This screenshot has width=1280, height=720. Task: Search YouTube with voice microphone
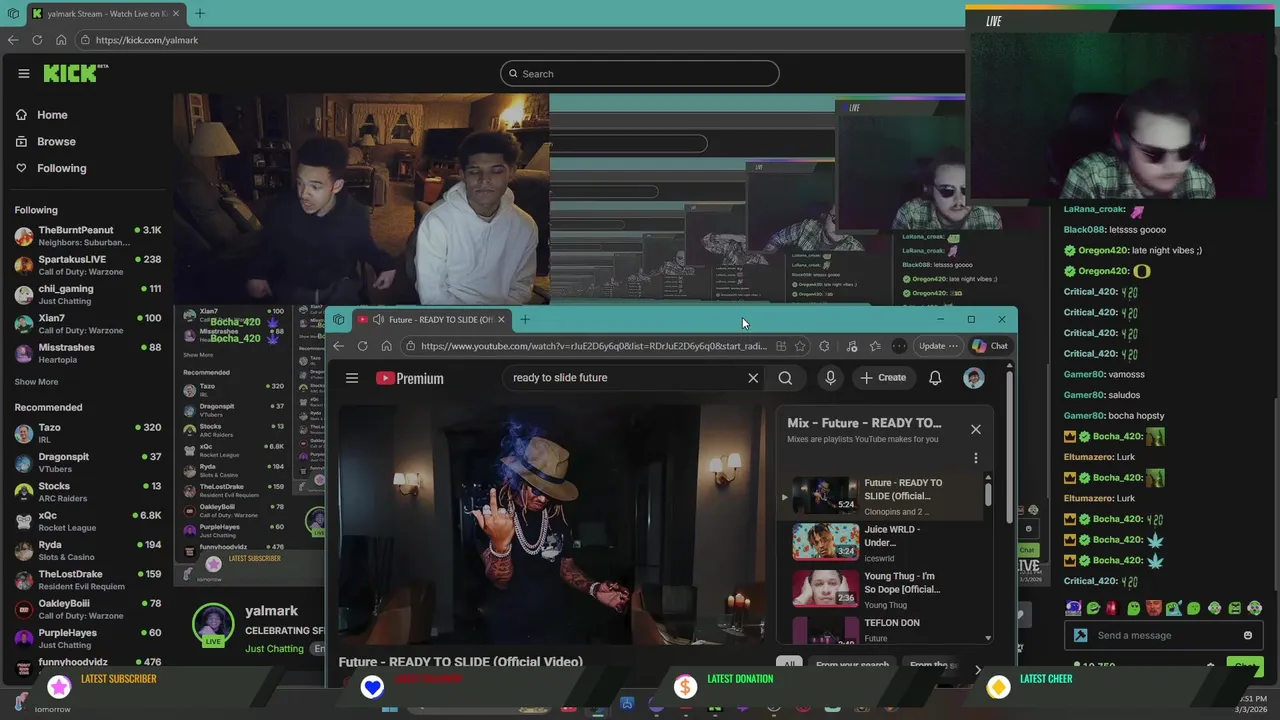(x=830, y=378)
